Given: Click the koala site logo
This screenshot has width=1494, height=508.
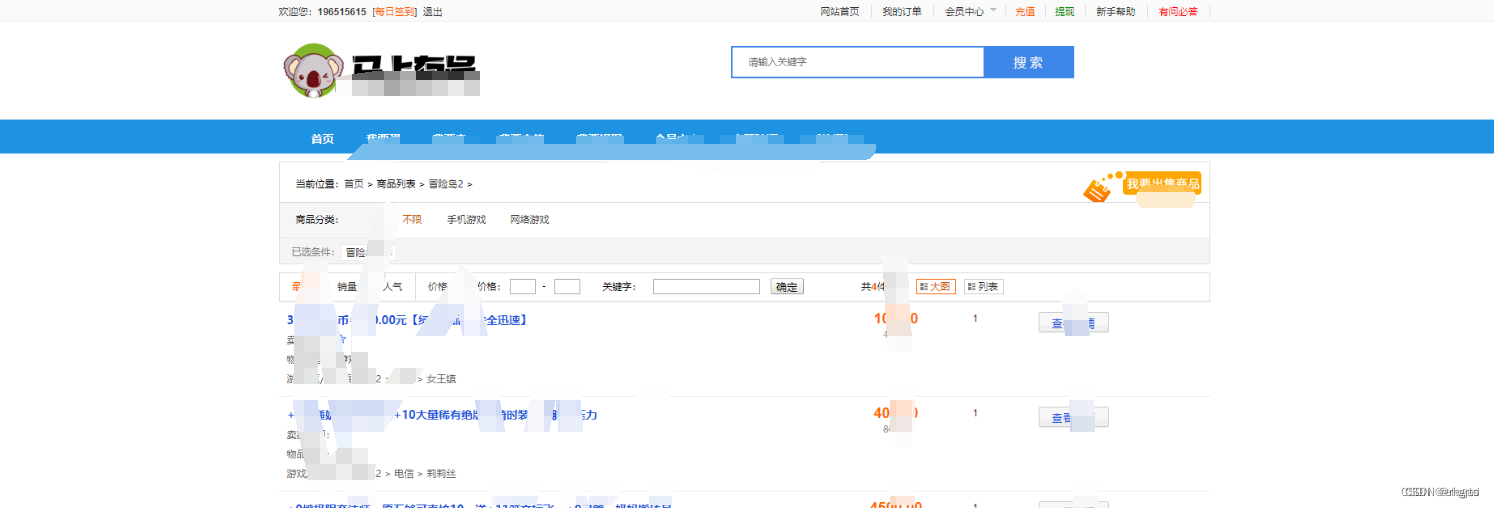Looking at the screenshot, I should point(380,70).
